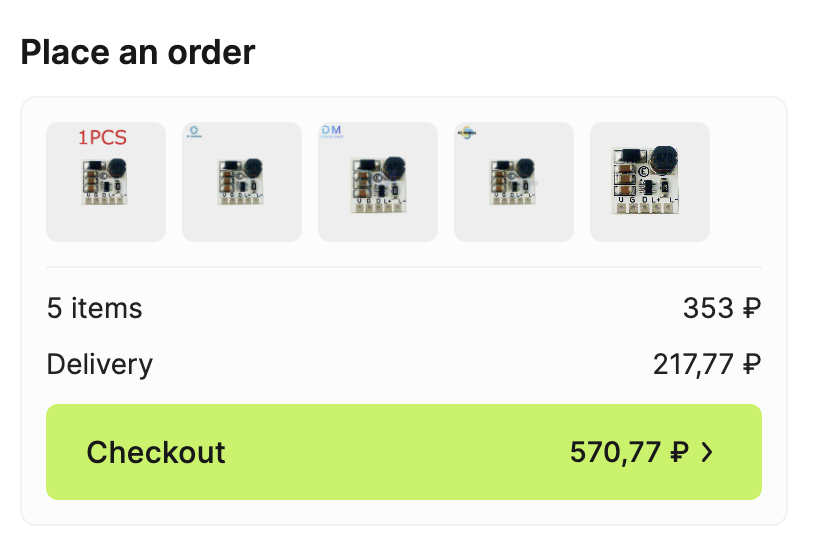
Task: Click the 353 ₽ items price
Action: 722,308
